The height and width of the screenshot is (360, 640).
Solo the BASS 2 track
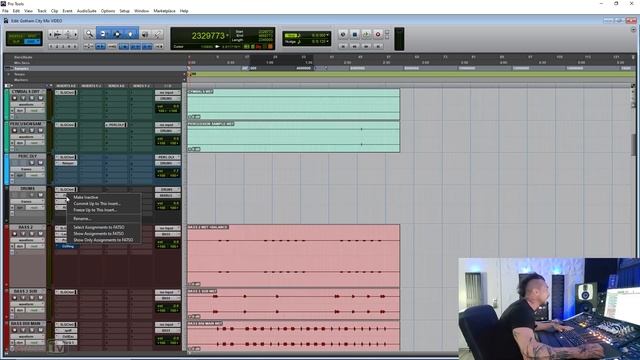pyautogui.click(x=32, y=234)
